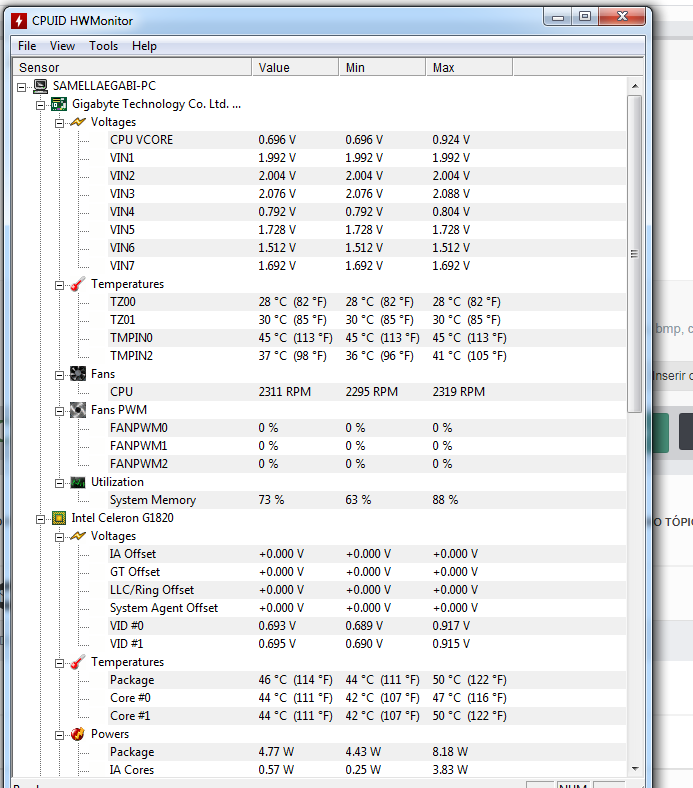Select the FANPWM2 row
Screen dimensions: 693x788
click(367, 464)
